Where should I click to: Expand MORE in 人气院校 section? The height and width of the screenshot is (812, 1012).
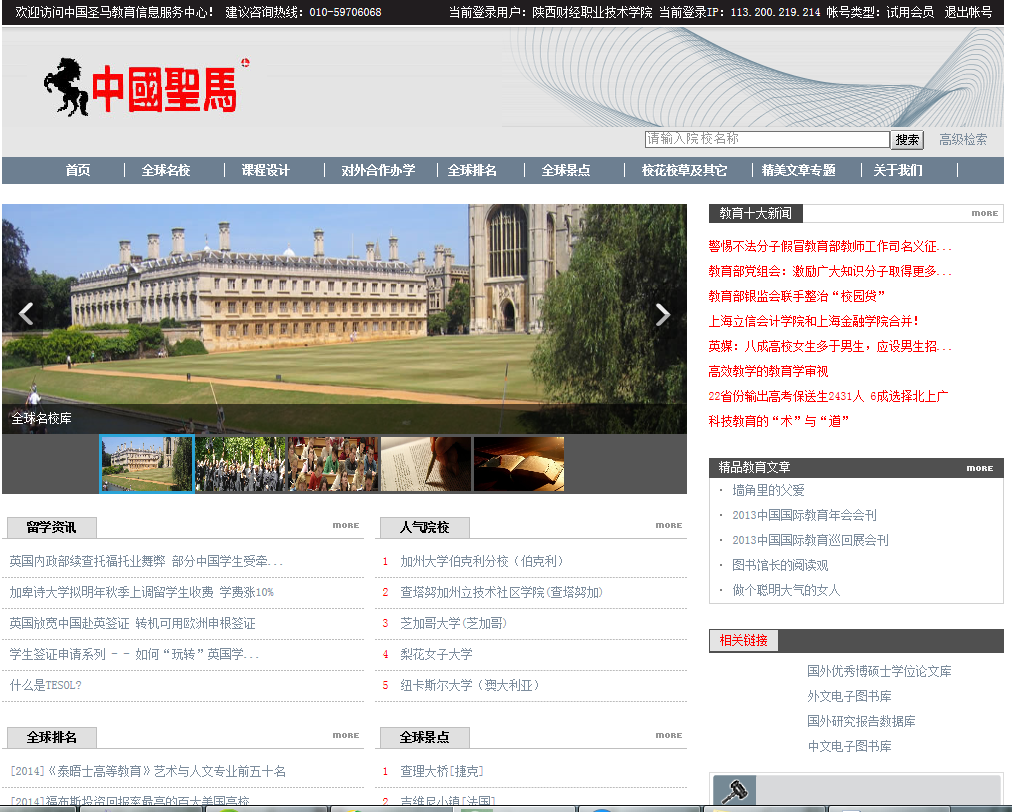(669, 525)
